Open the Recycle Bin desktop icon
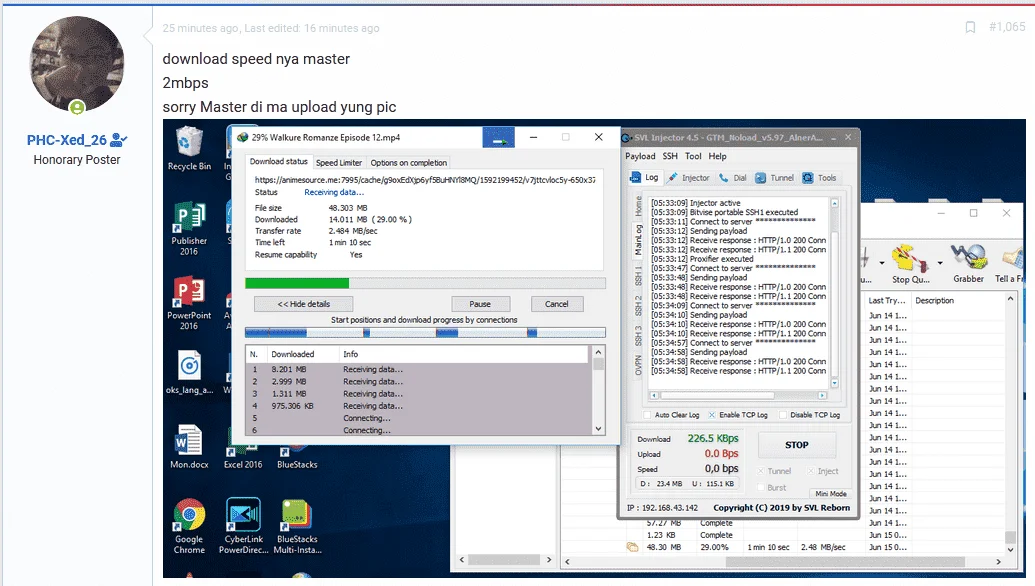This screenshot has width=1035, height=586. (x=189, y=148)
